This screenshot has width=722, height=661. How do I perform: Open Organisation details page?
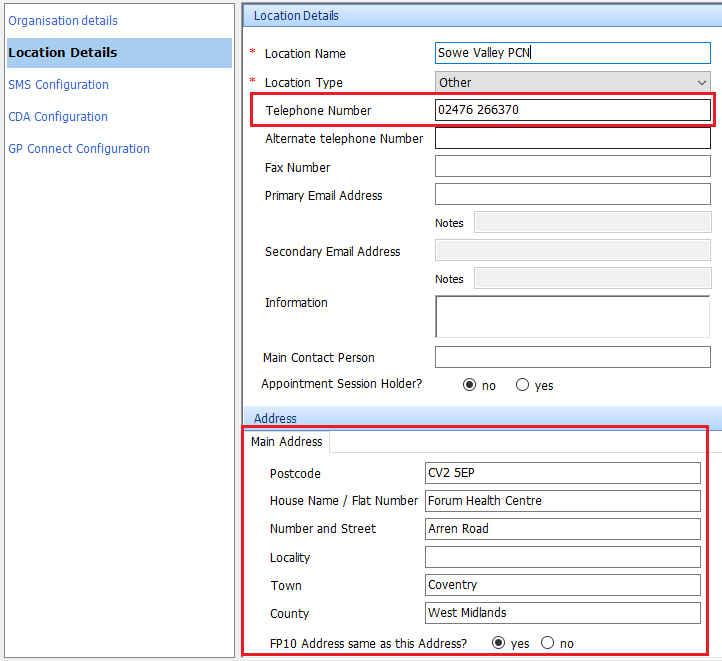click(x=63, y=21)
